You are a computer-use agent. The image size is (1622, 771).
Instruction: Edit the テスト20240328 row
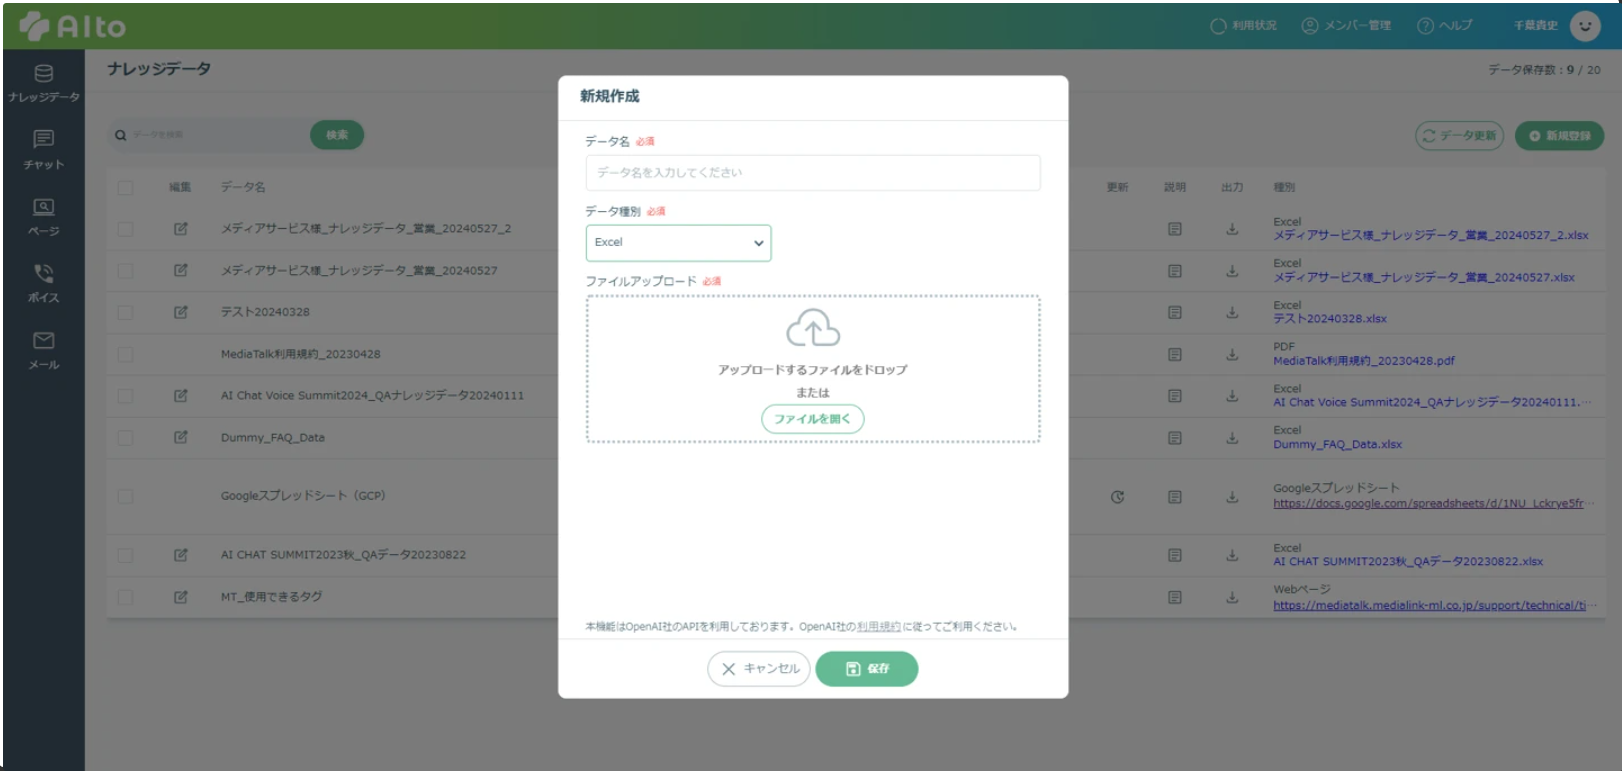181,312
